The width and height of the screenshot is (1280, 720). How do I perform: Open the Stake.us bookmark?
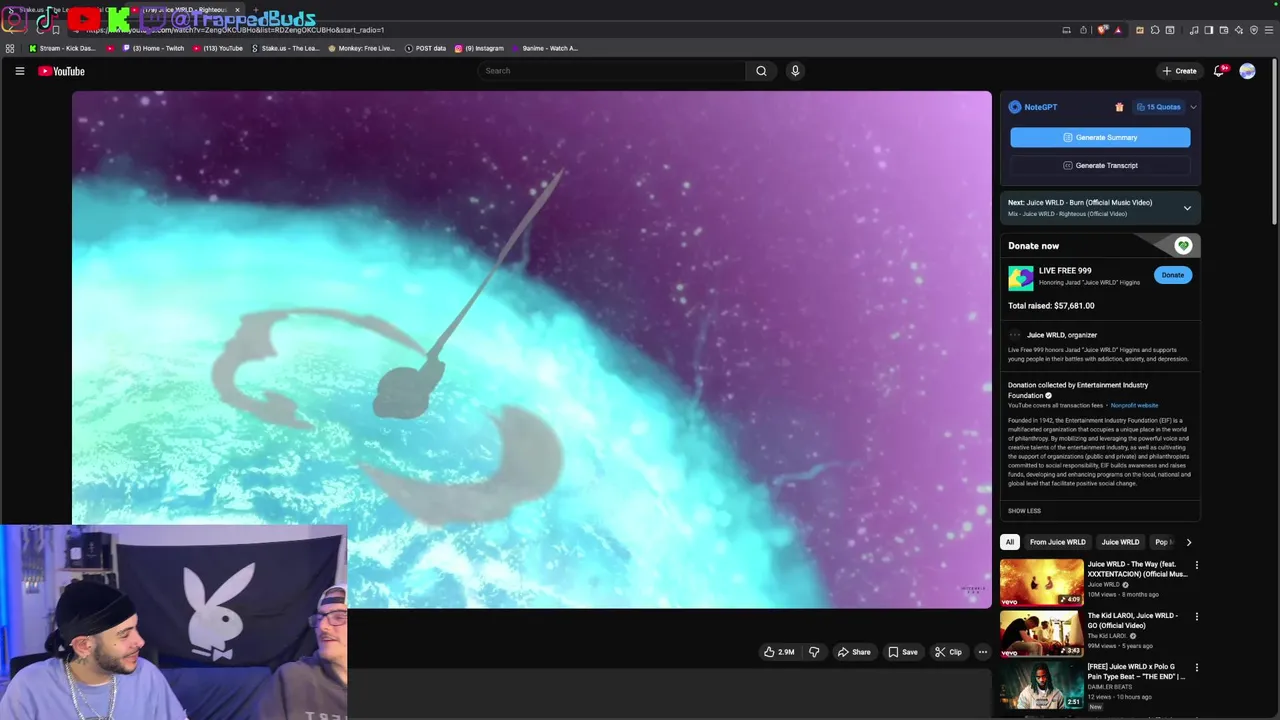(286, 48)
